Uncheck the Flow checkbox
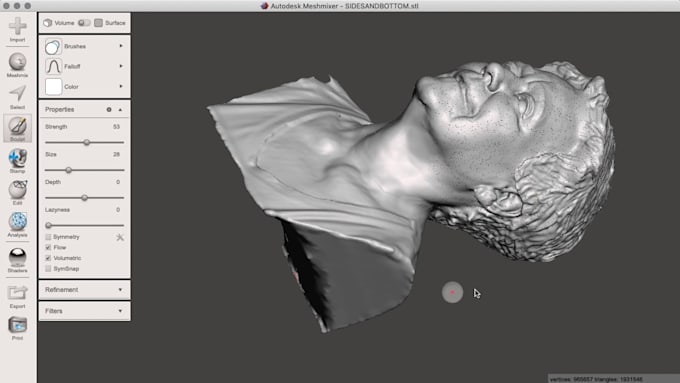This screenshot has width=680, height=383. tap(48, 247)
